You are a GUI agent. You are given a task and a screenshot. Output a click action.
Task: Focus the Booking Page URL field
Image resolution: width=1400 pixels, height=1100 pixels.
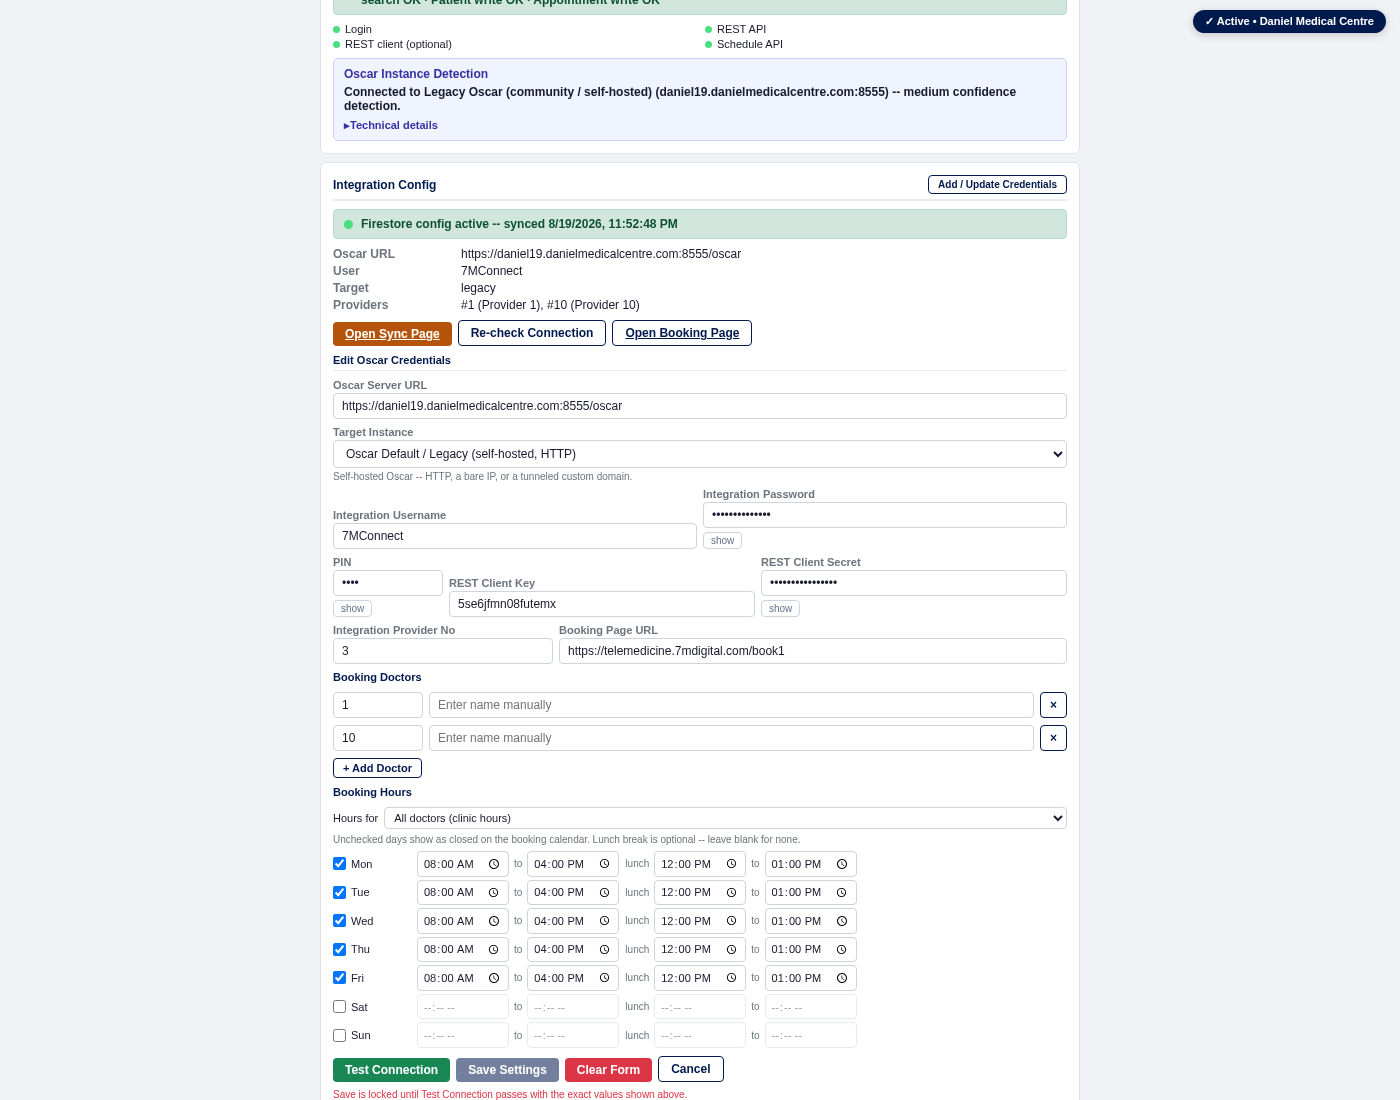pos(813,651)
